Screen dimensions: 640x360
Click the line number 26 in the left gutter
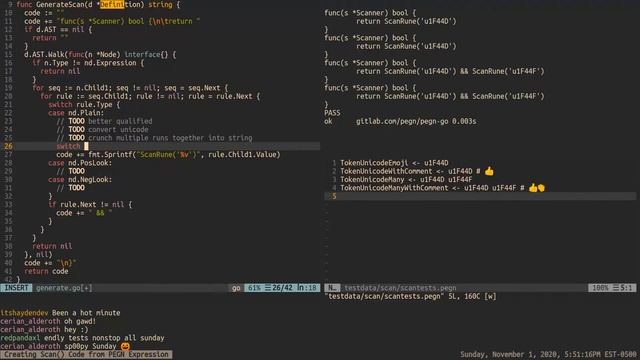pyautogui.click(x=8, y=146)
